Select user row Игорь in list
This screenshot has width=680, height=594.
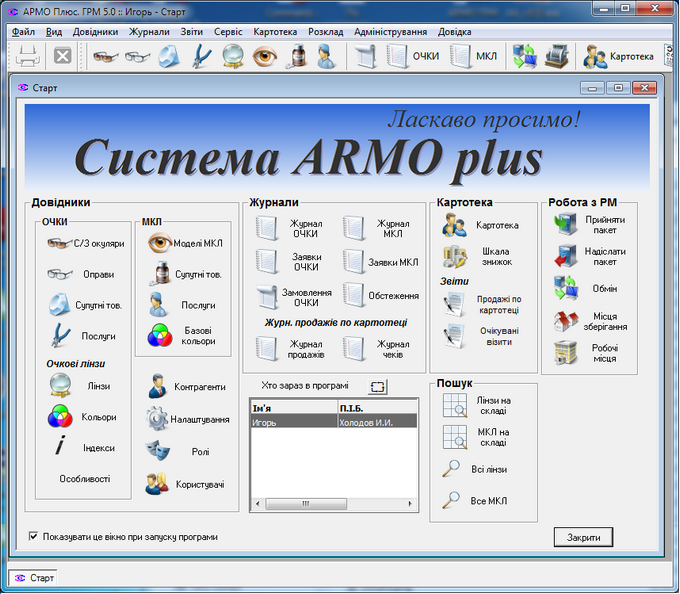(x=293, y=422)
